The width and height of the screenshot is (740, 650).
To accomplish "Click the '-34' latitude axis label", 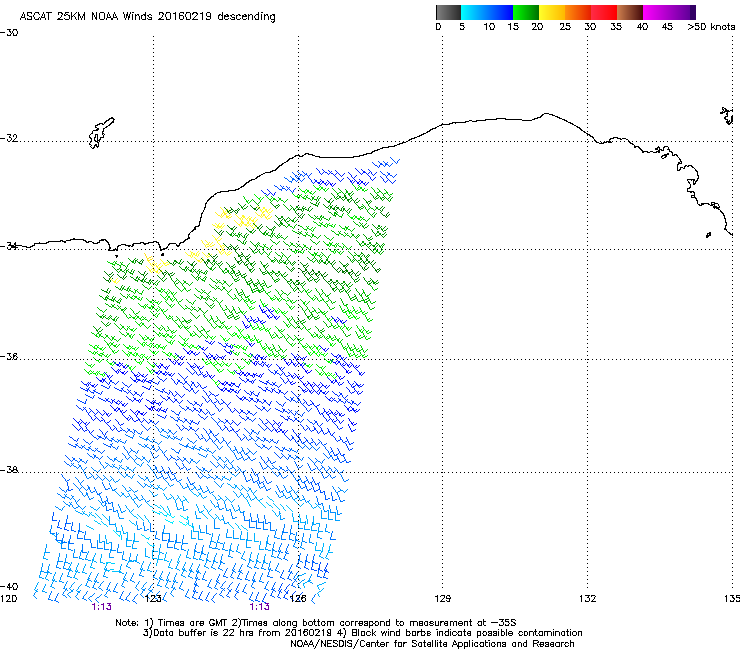I will click(9, 246).
